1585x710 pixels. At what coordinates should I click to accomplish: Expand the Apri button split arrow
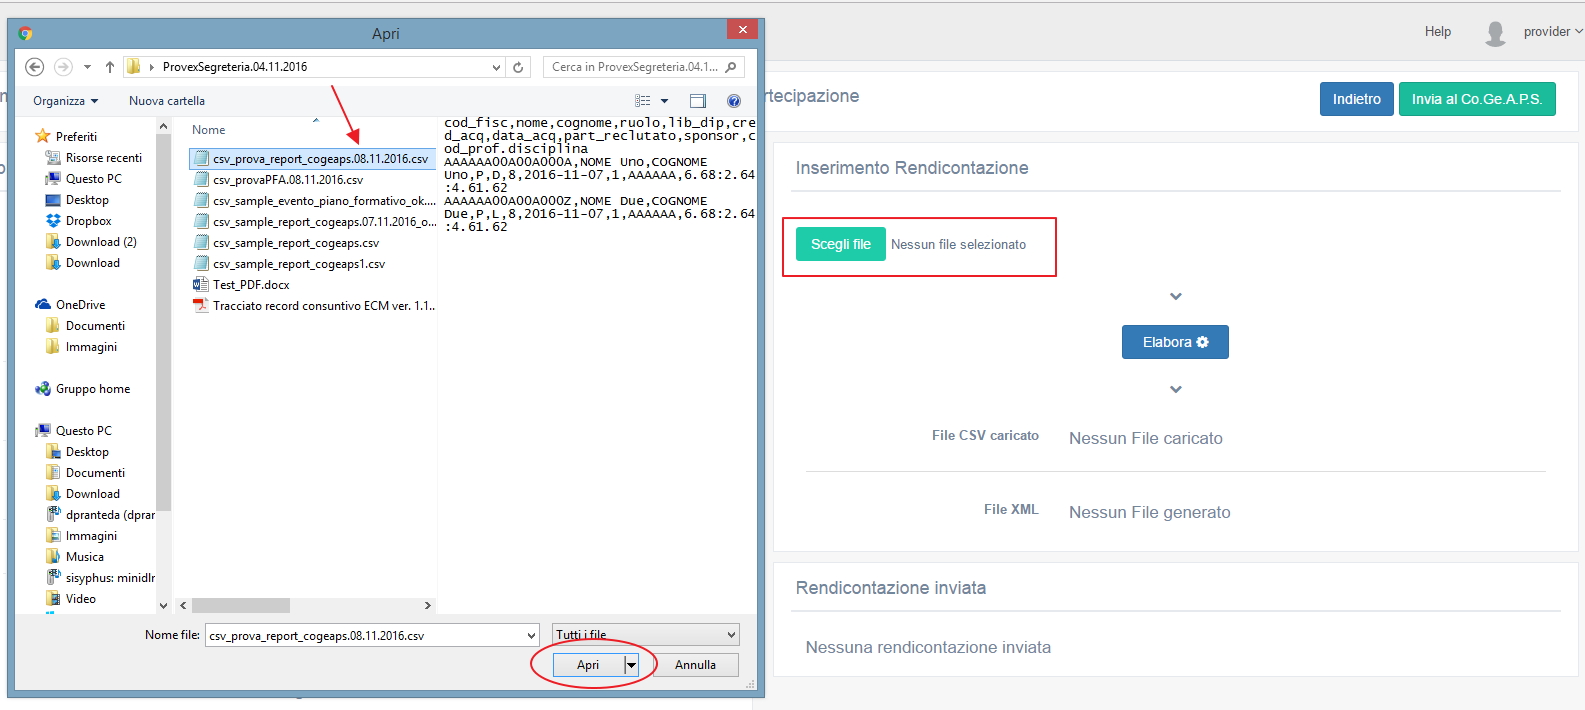[631, 665]
